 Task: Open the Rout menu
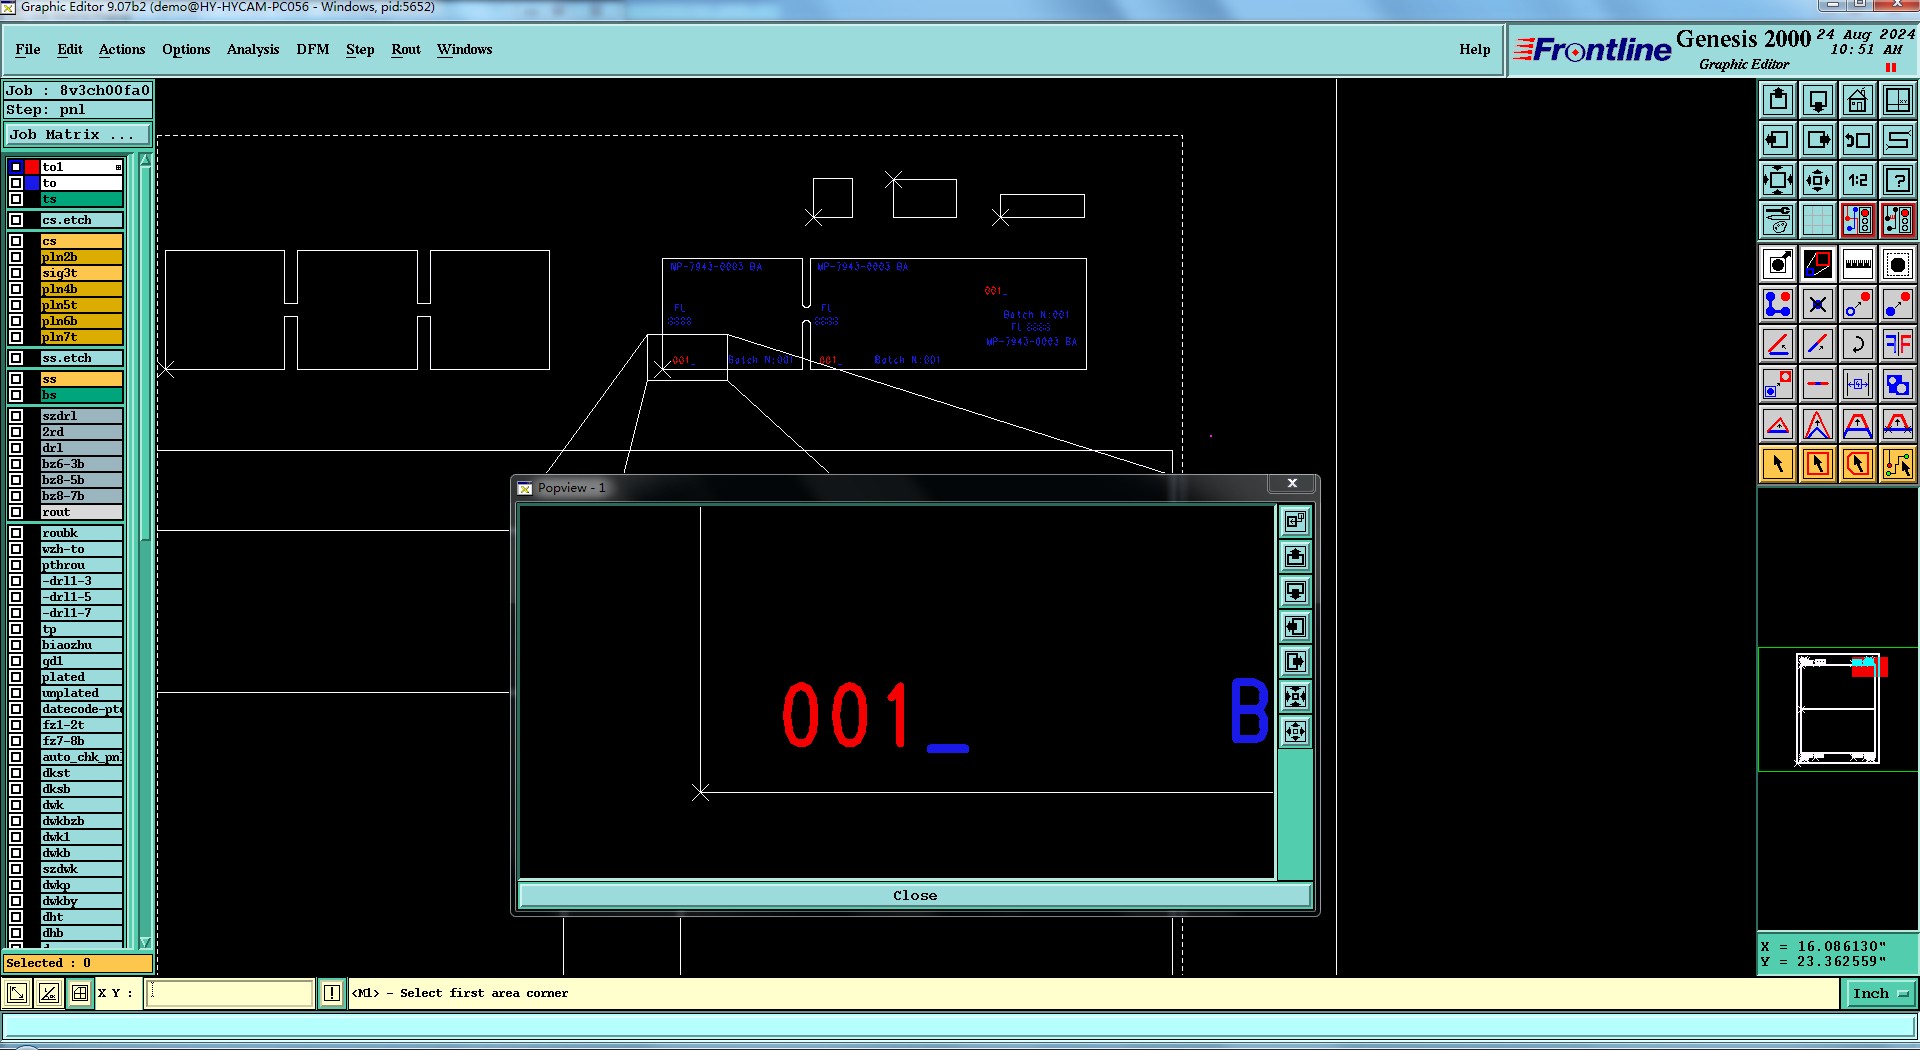tap(406, 49)
